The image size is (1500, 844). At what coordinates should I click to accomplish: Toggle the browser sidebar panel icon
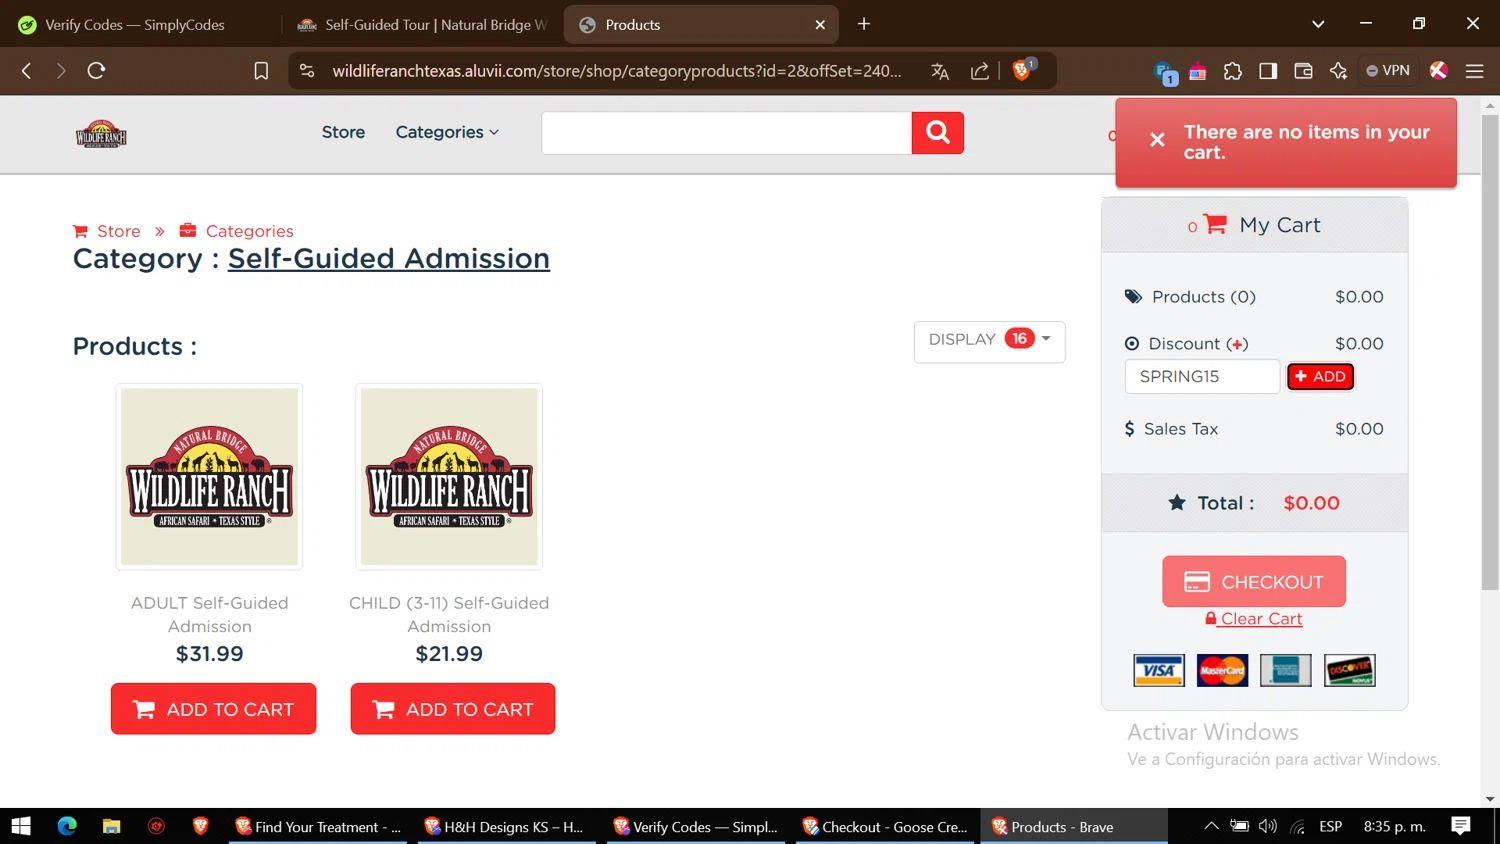pos(1268,71)
